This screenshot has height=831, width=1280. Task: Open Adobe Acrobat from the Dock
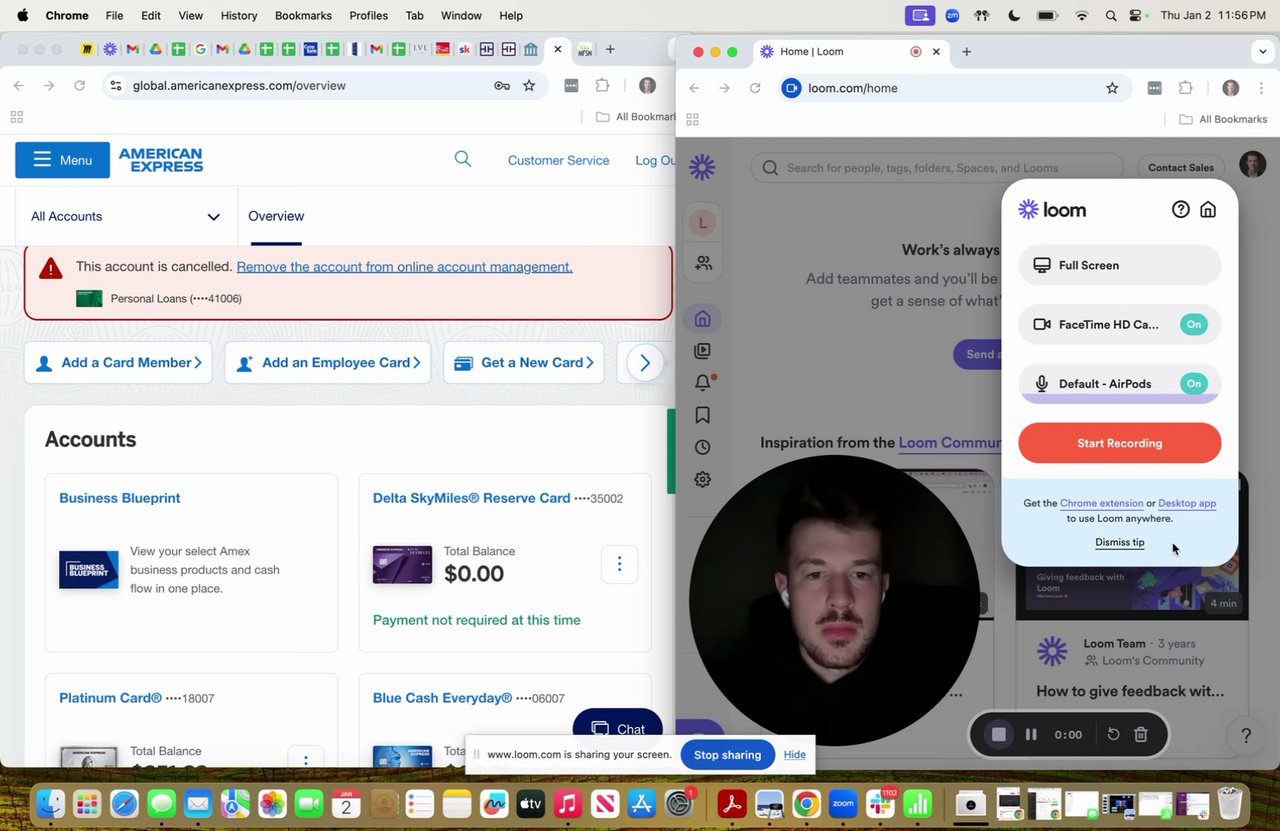pos(733,803)
